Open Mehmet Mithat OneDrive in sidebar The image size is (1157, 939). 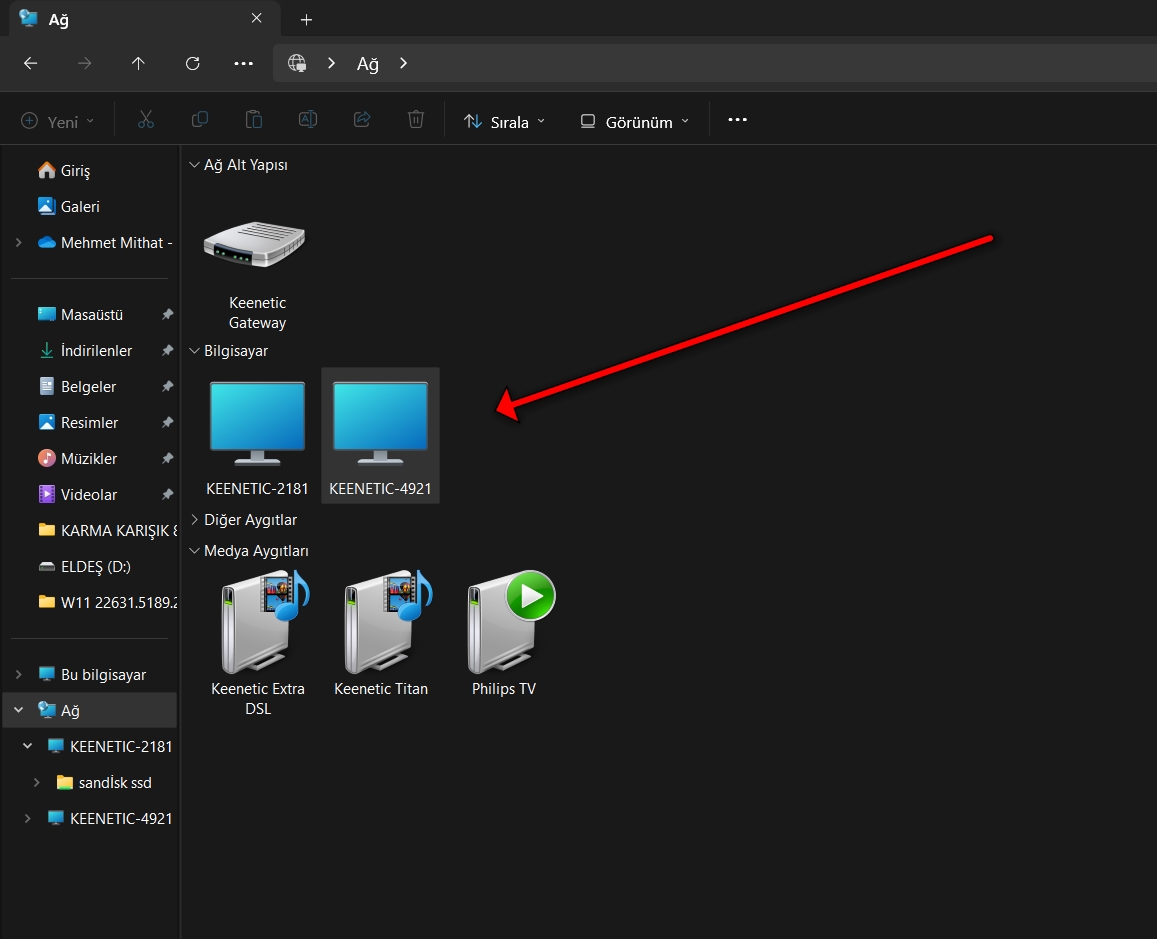[105, 243]
